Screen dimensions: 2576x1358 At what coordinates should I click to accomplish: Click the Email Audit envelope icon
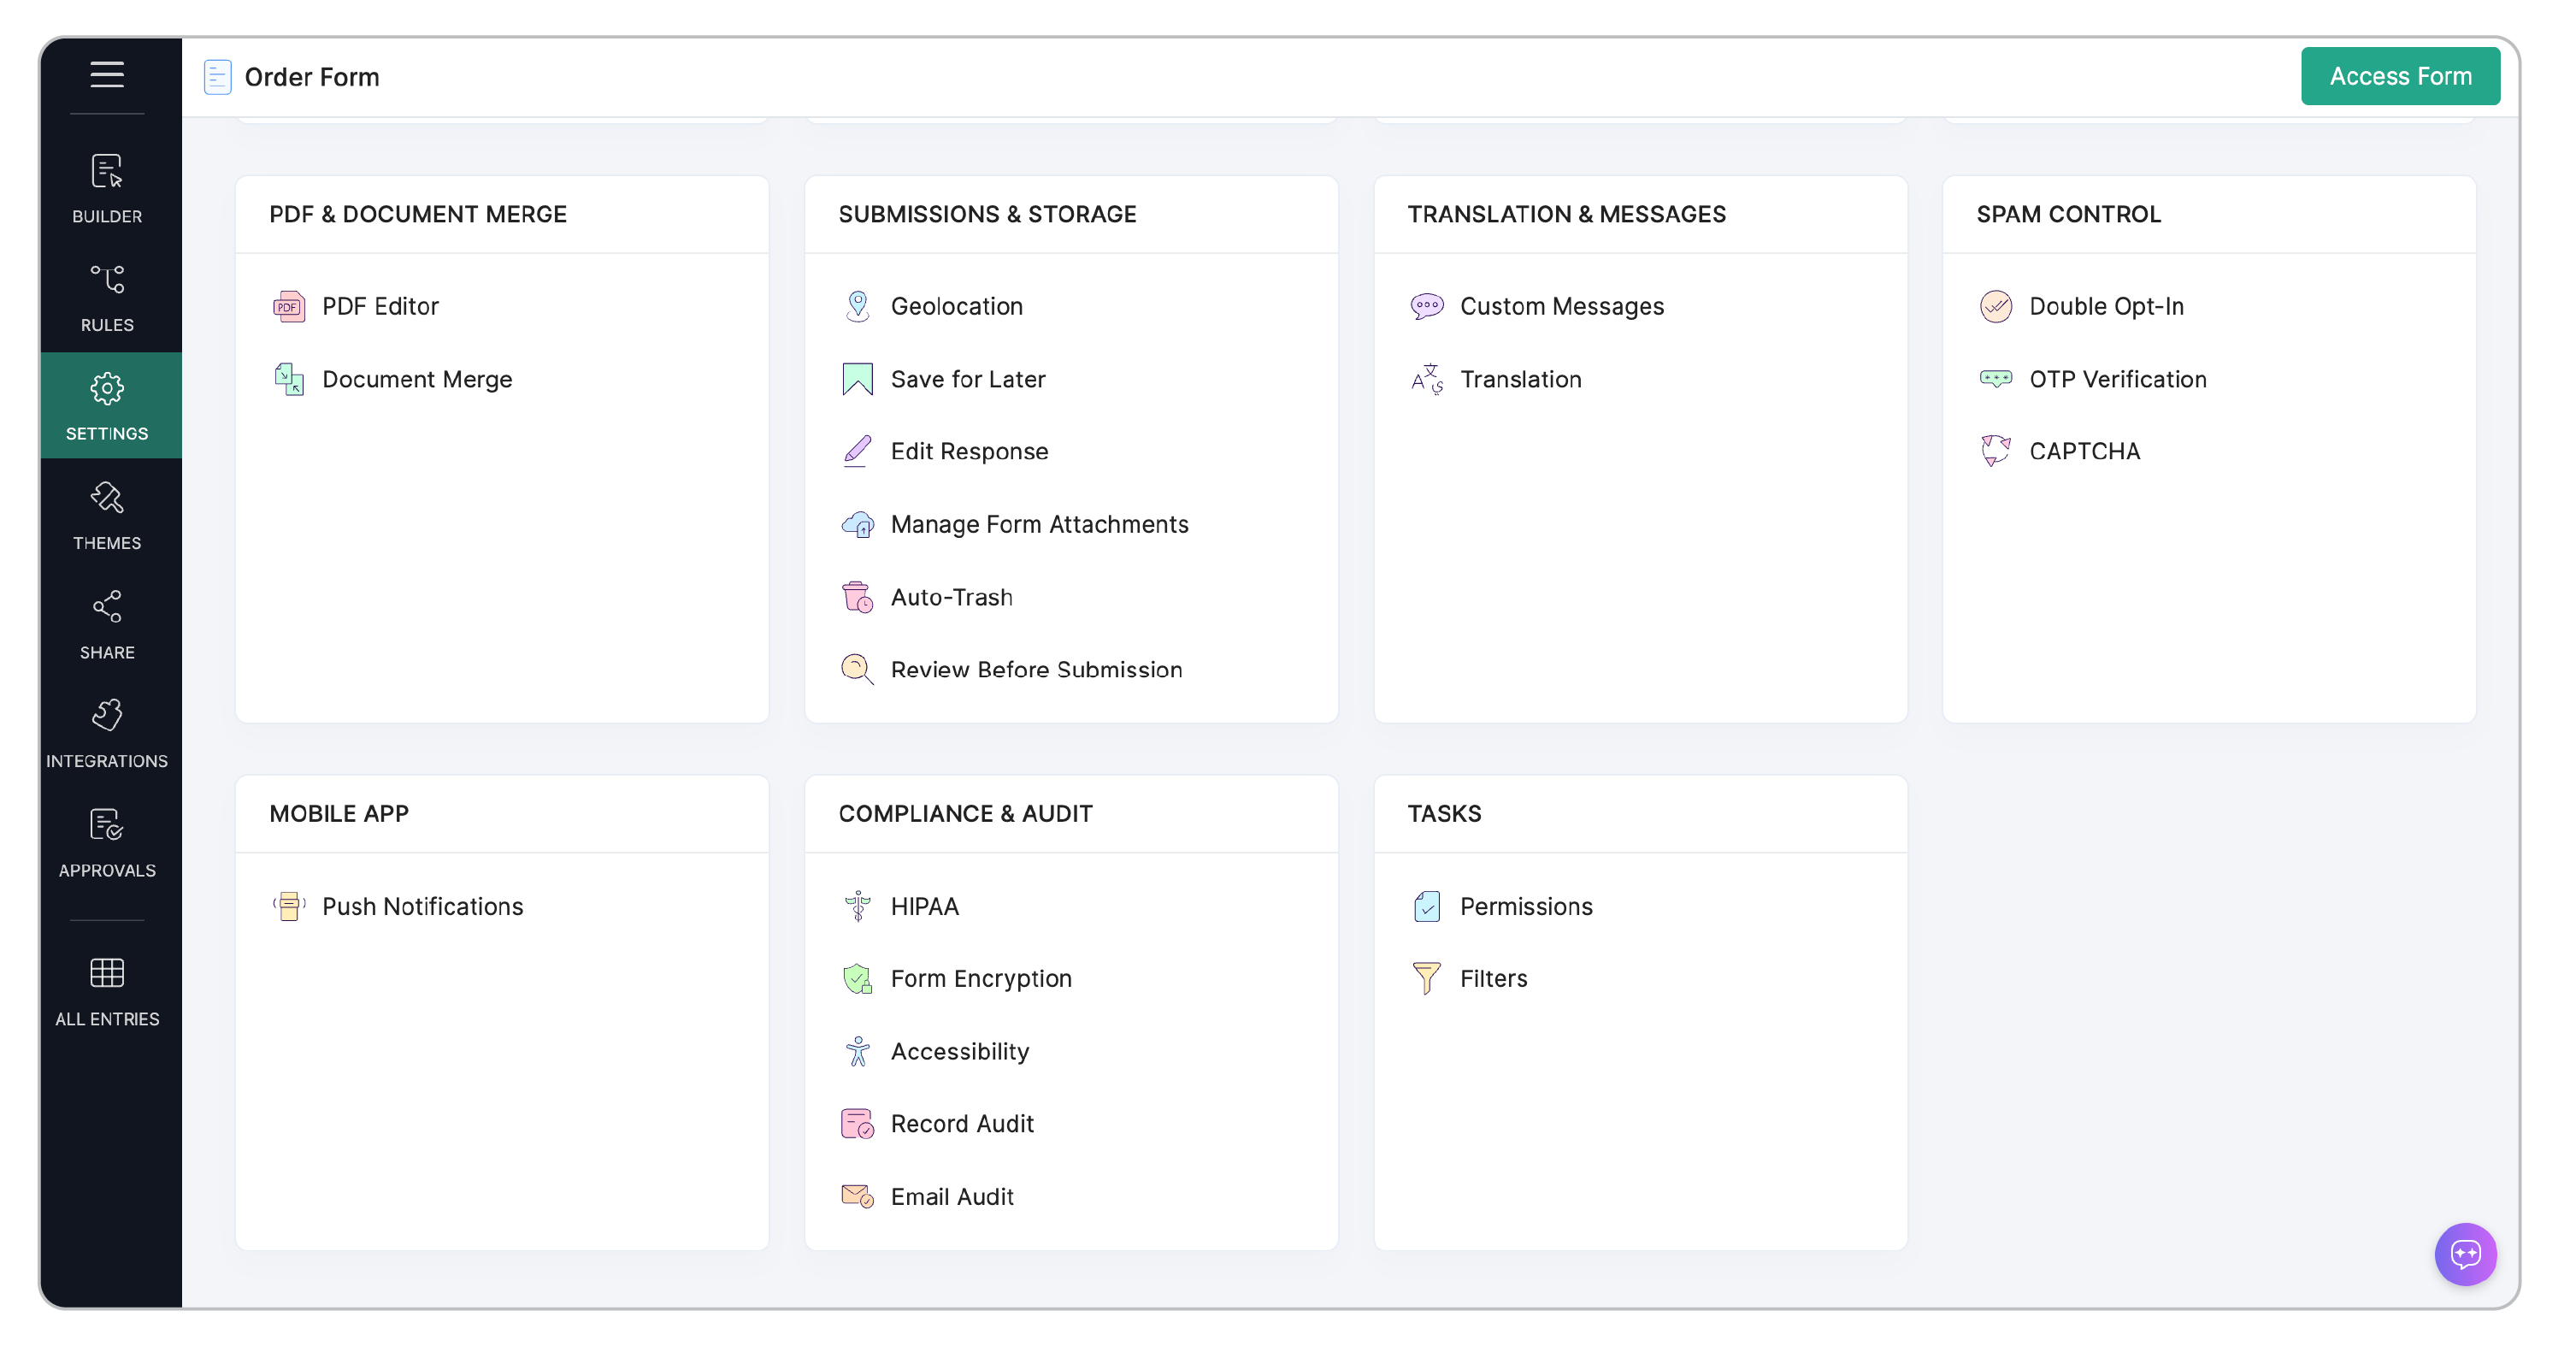click(857, 1196)
